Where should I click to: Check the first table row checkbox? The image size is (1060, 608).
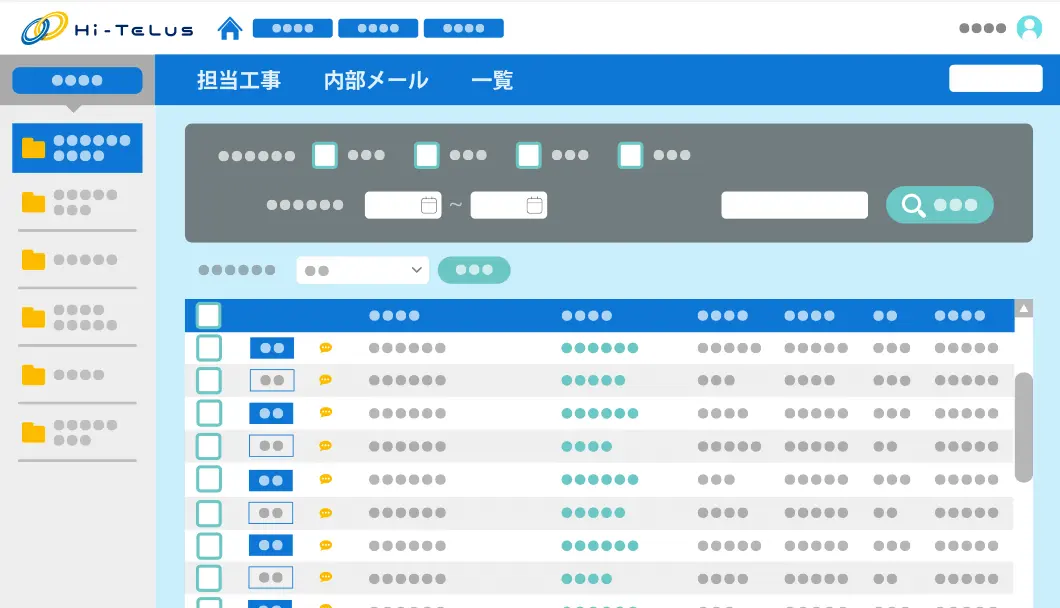coord(209,348)
